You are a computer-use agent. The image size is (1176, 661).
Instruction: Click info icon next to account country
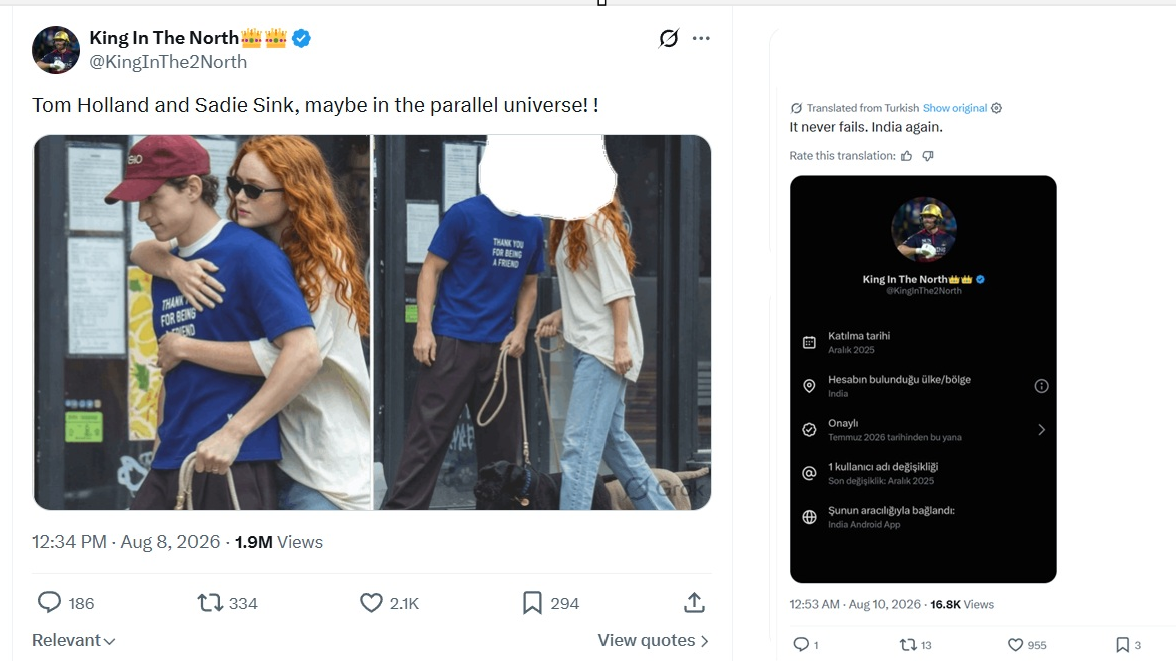tap(1041, 386)
